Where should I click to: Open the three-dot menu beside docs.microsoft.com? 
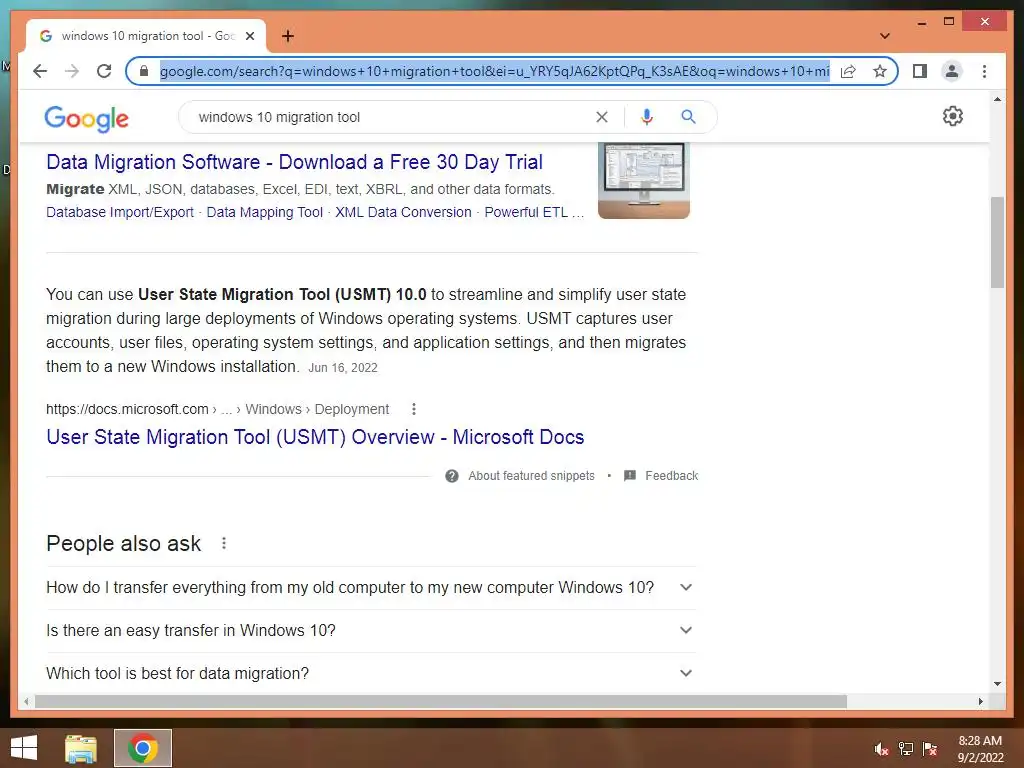413,409
